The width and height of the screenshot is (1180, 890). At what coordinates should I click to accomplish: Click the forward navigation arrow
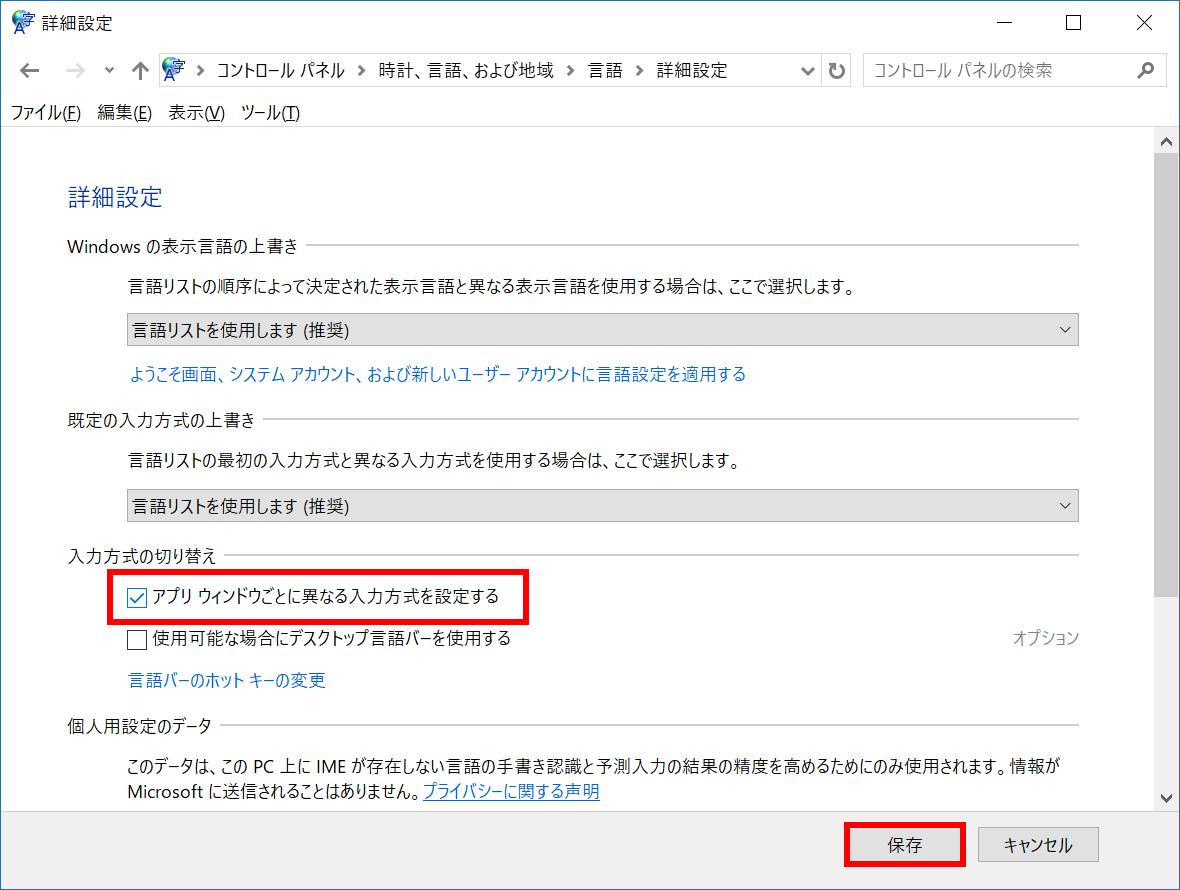[x=75, y=71]
